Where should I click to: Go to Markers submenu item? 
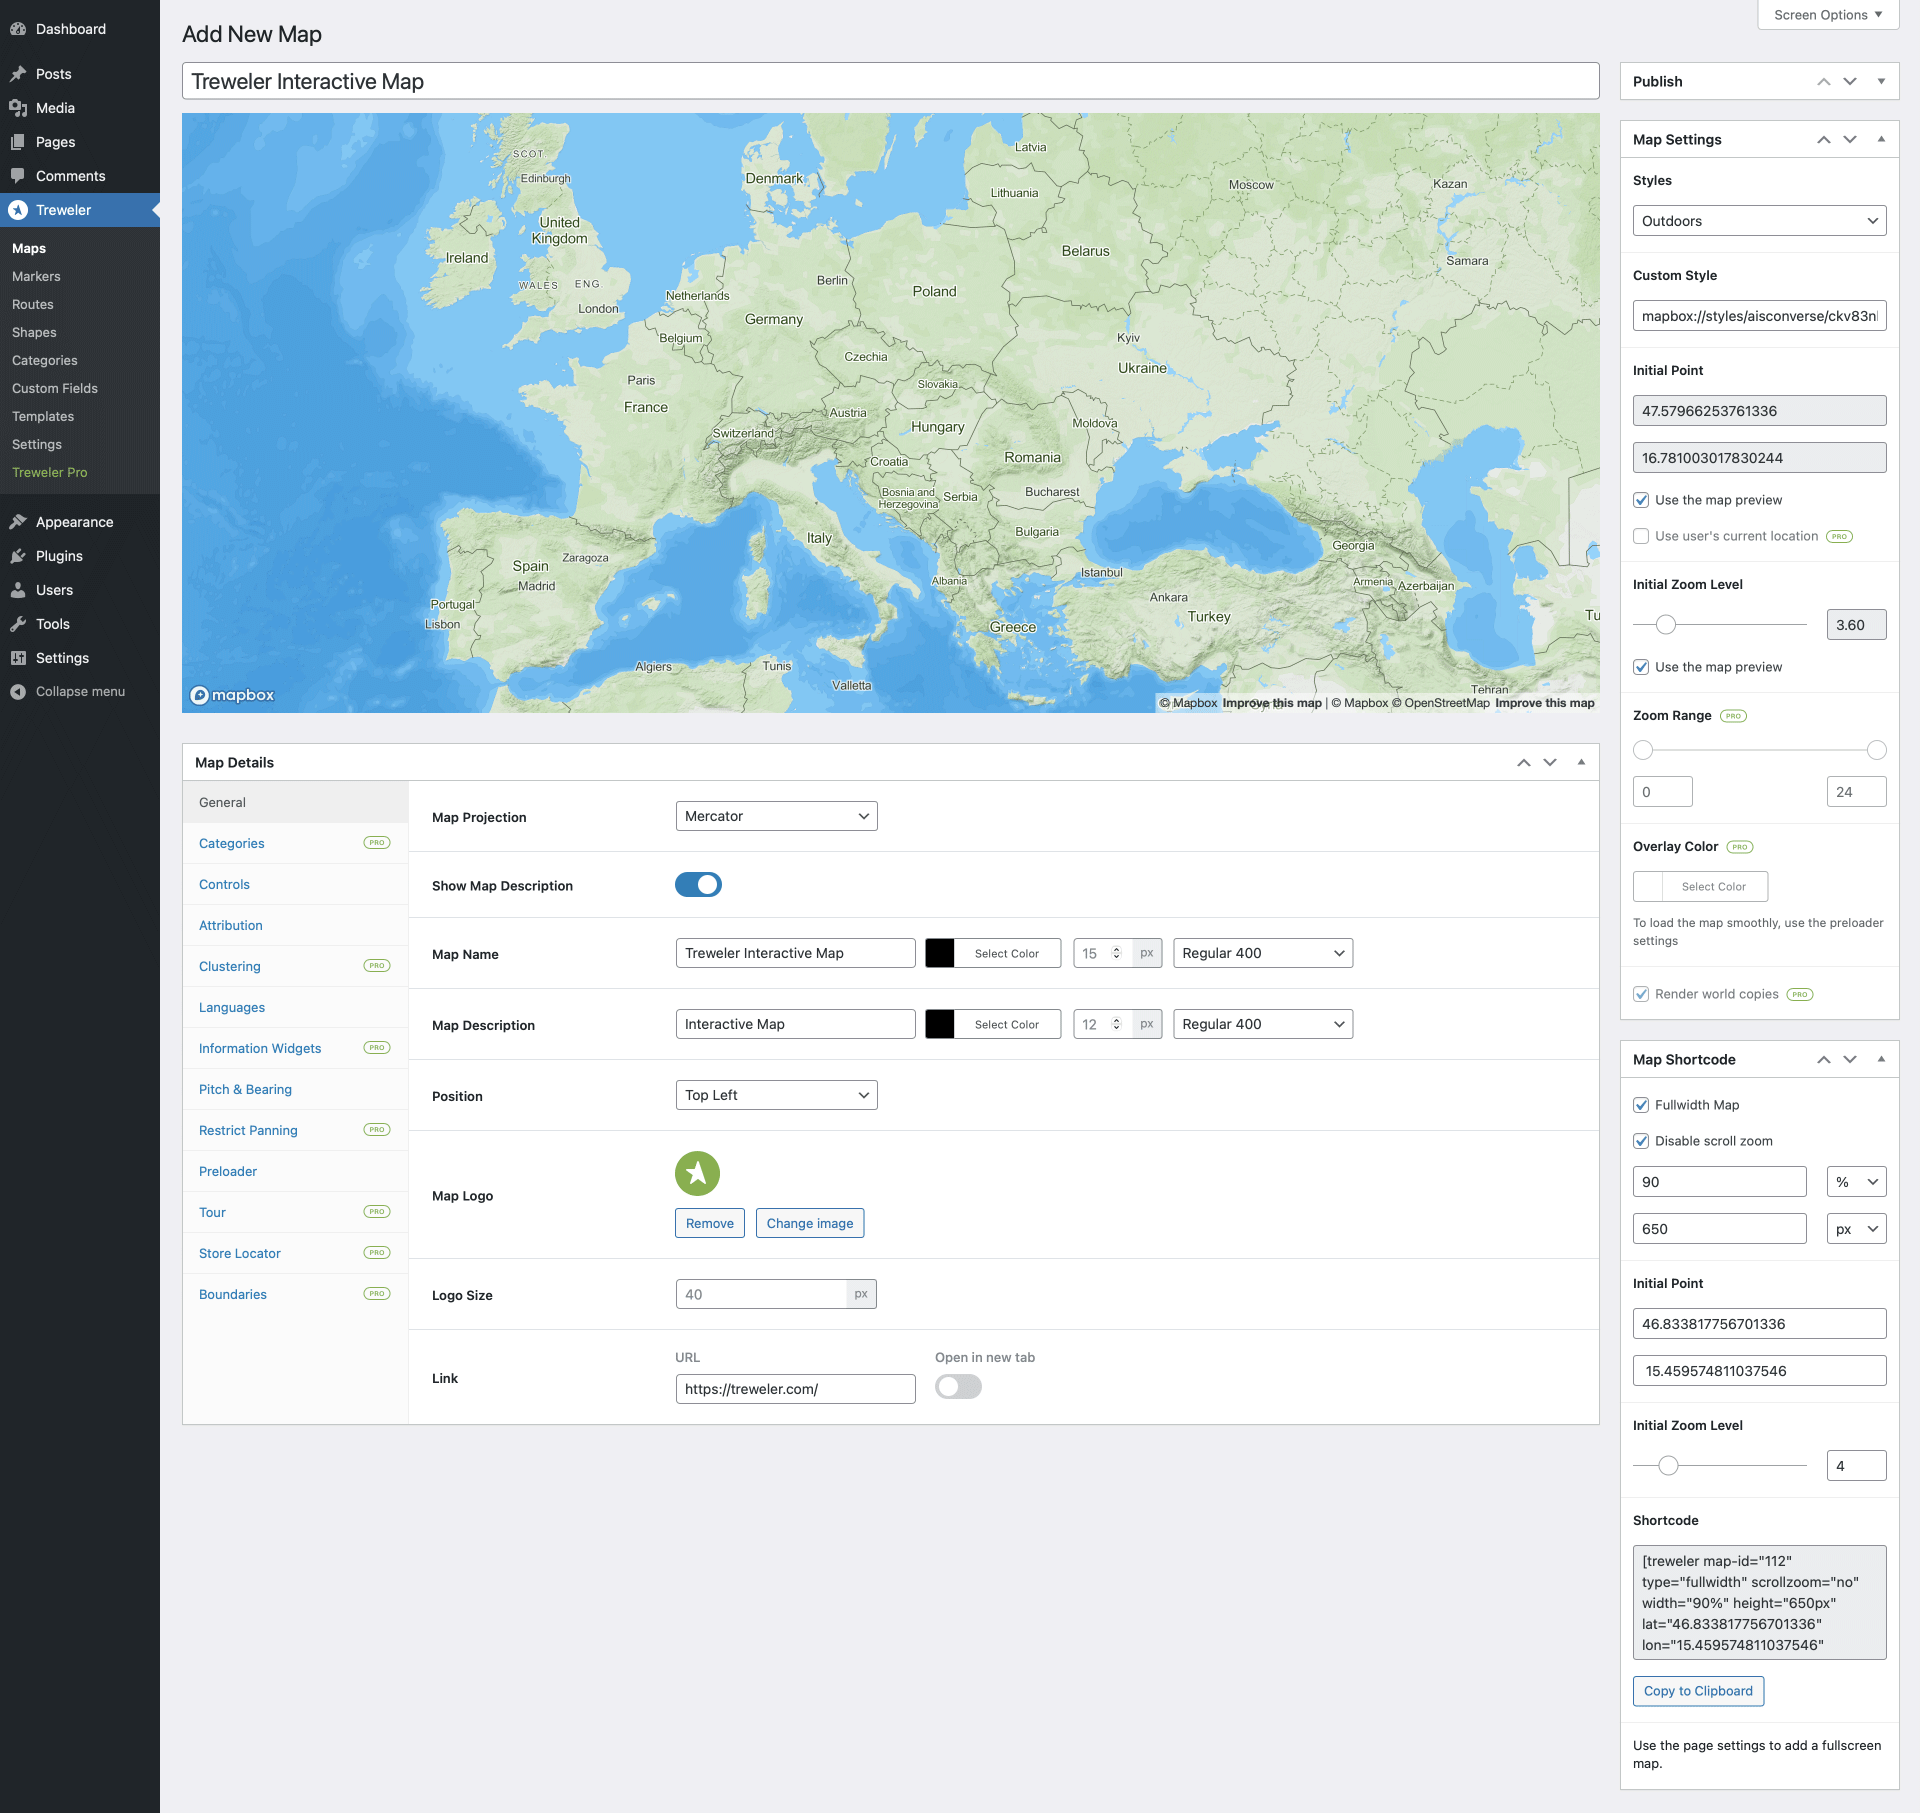(36, 276)
